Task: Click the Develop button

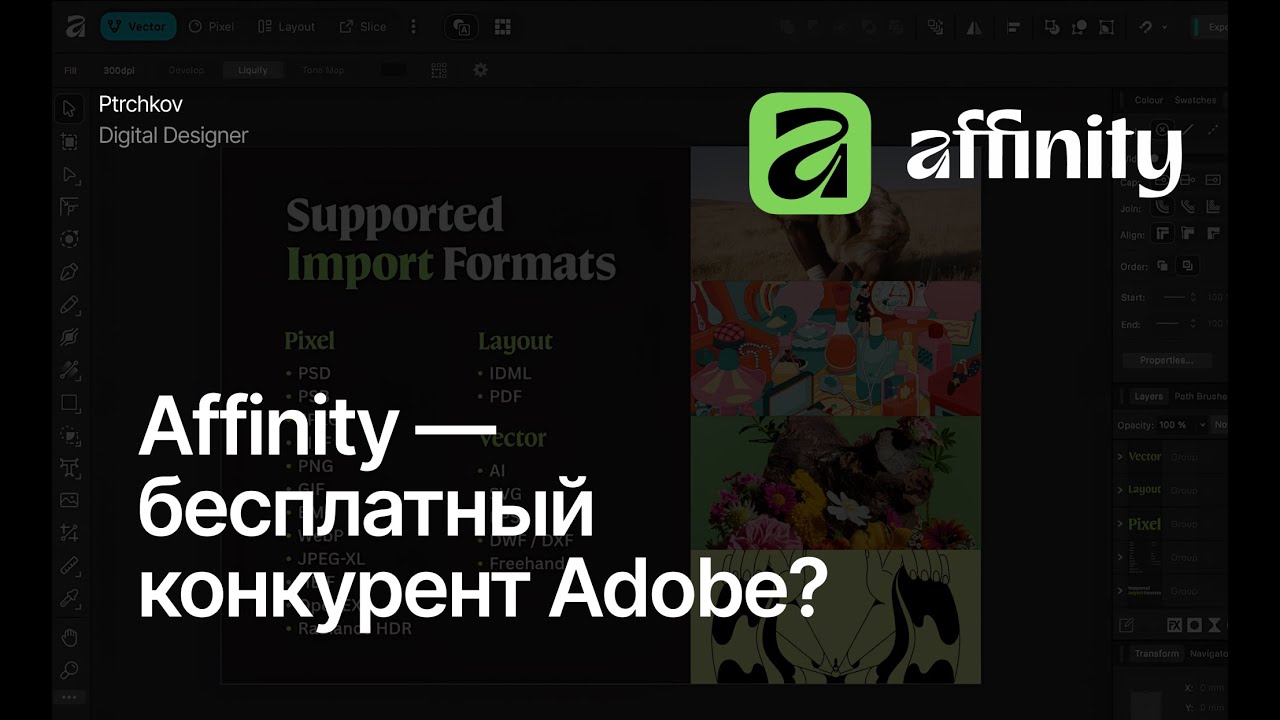Action: click(186, 70)
